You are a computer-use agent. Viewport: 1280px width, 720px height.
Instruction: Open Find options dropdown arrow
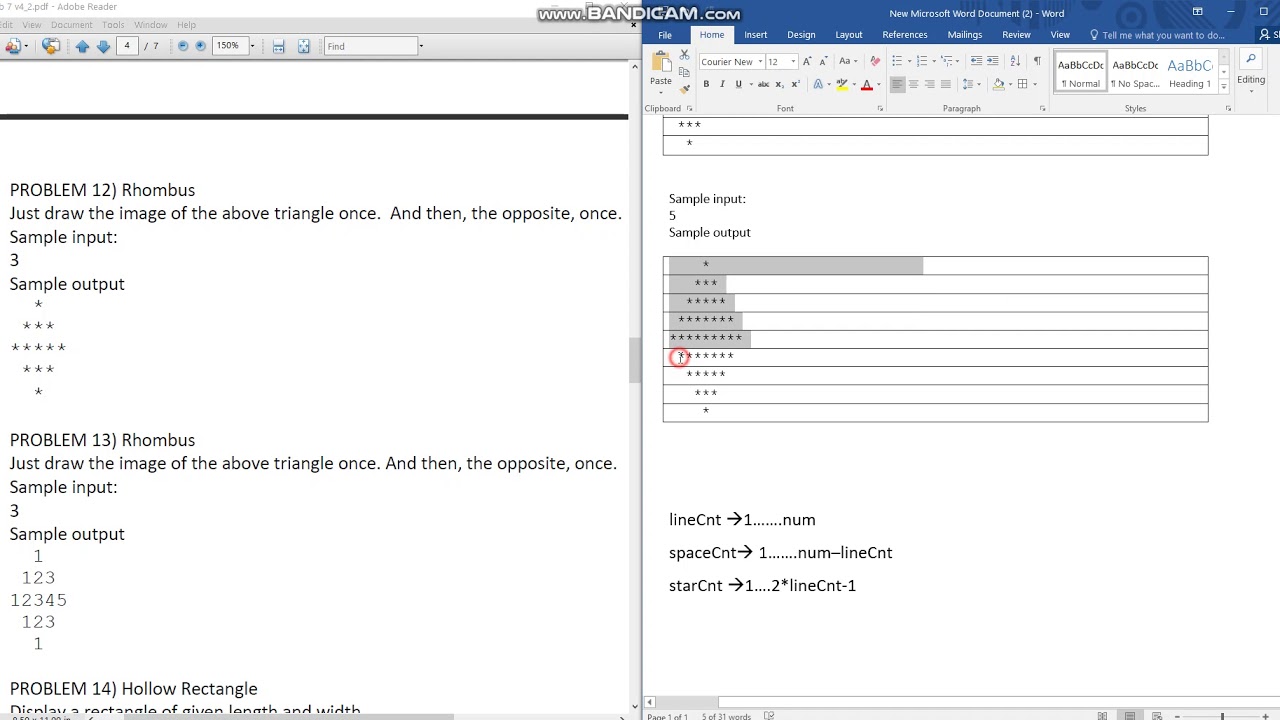(x=421, y=46)
